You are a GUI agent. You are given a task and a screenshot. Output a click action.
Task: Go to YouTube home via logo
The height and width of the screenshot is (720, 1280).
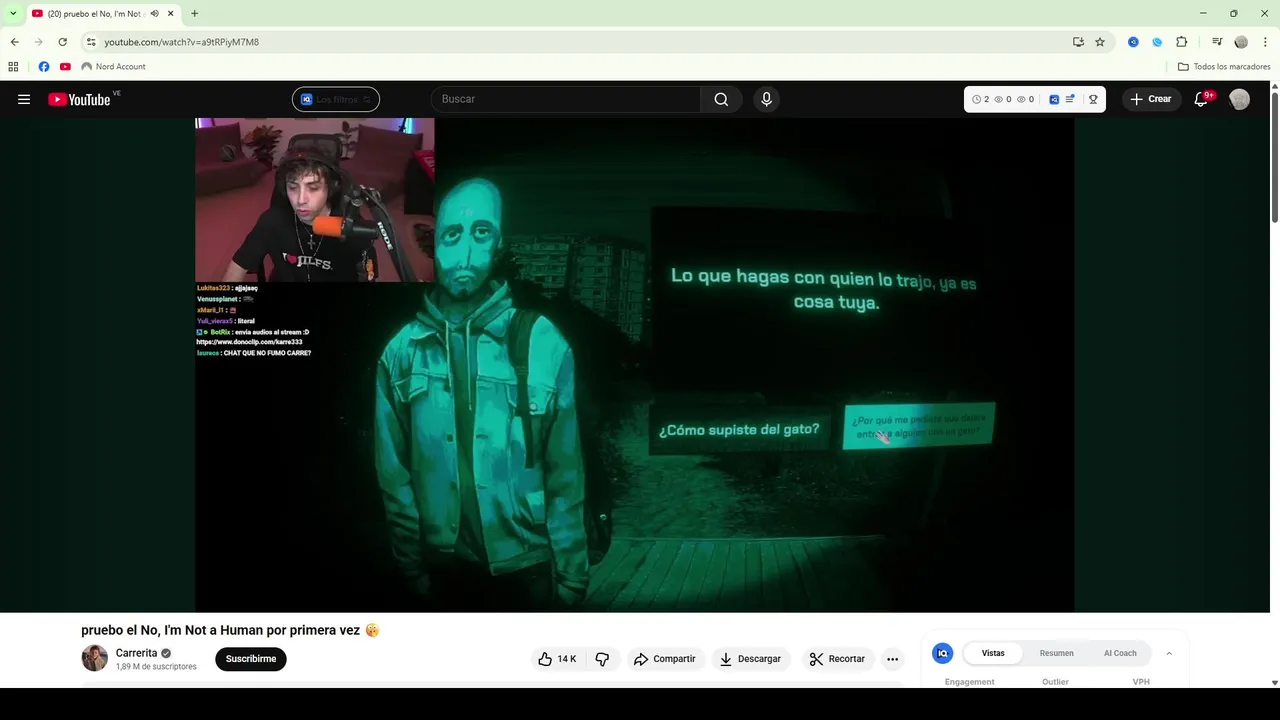pyautogui.click(x=79, y=99)
